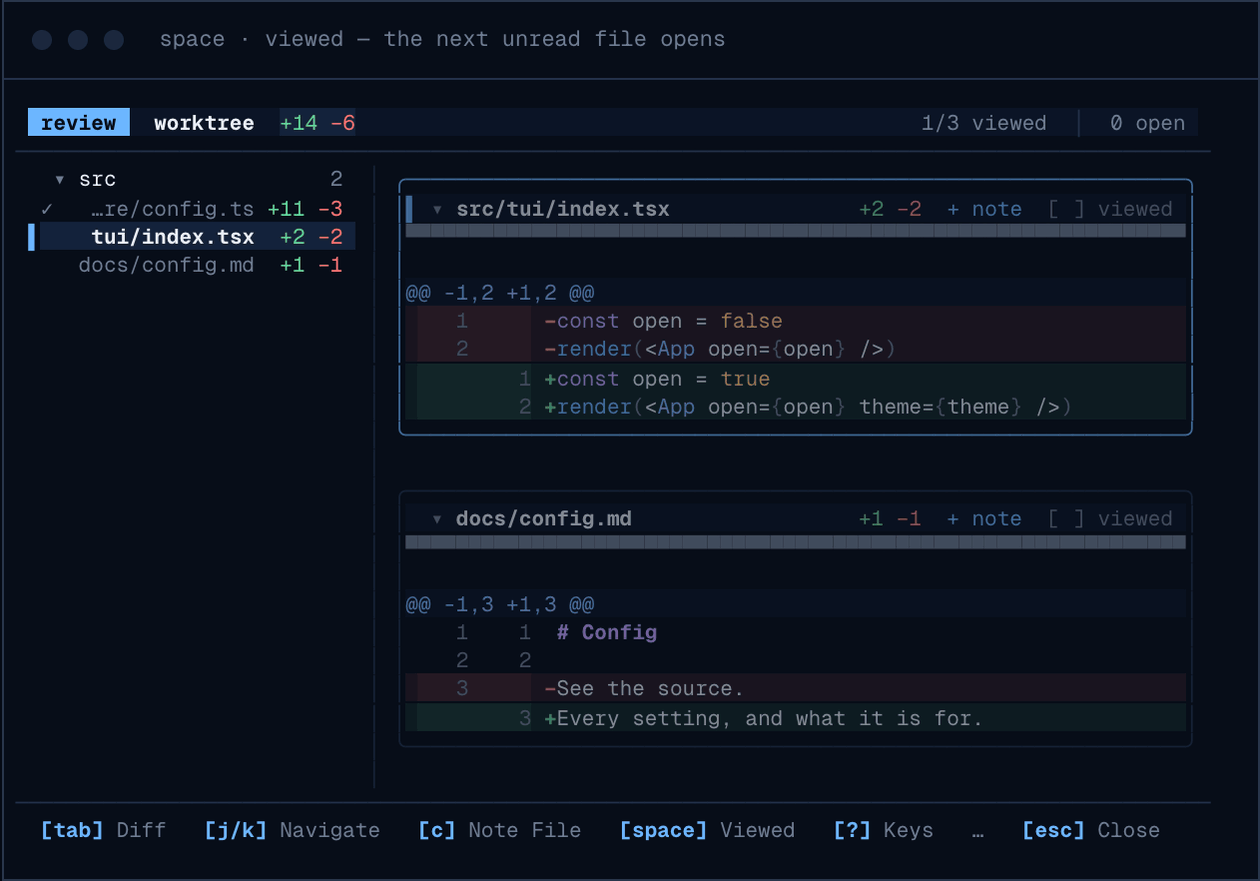The image size is (1260, 881).
Task: Click added line Every setting, and what it is for.
Action: [x=795, y=718]
